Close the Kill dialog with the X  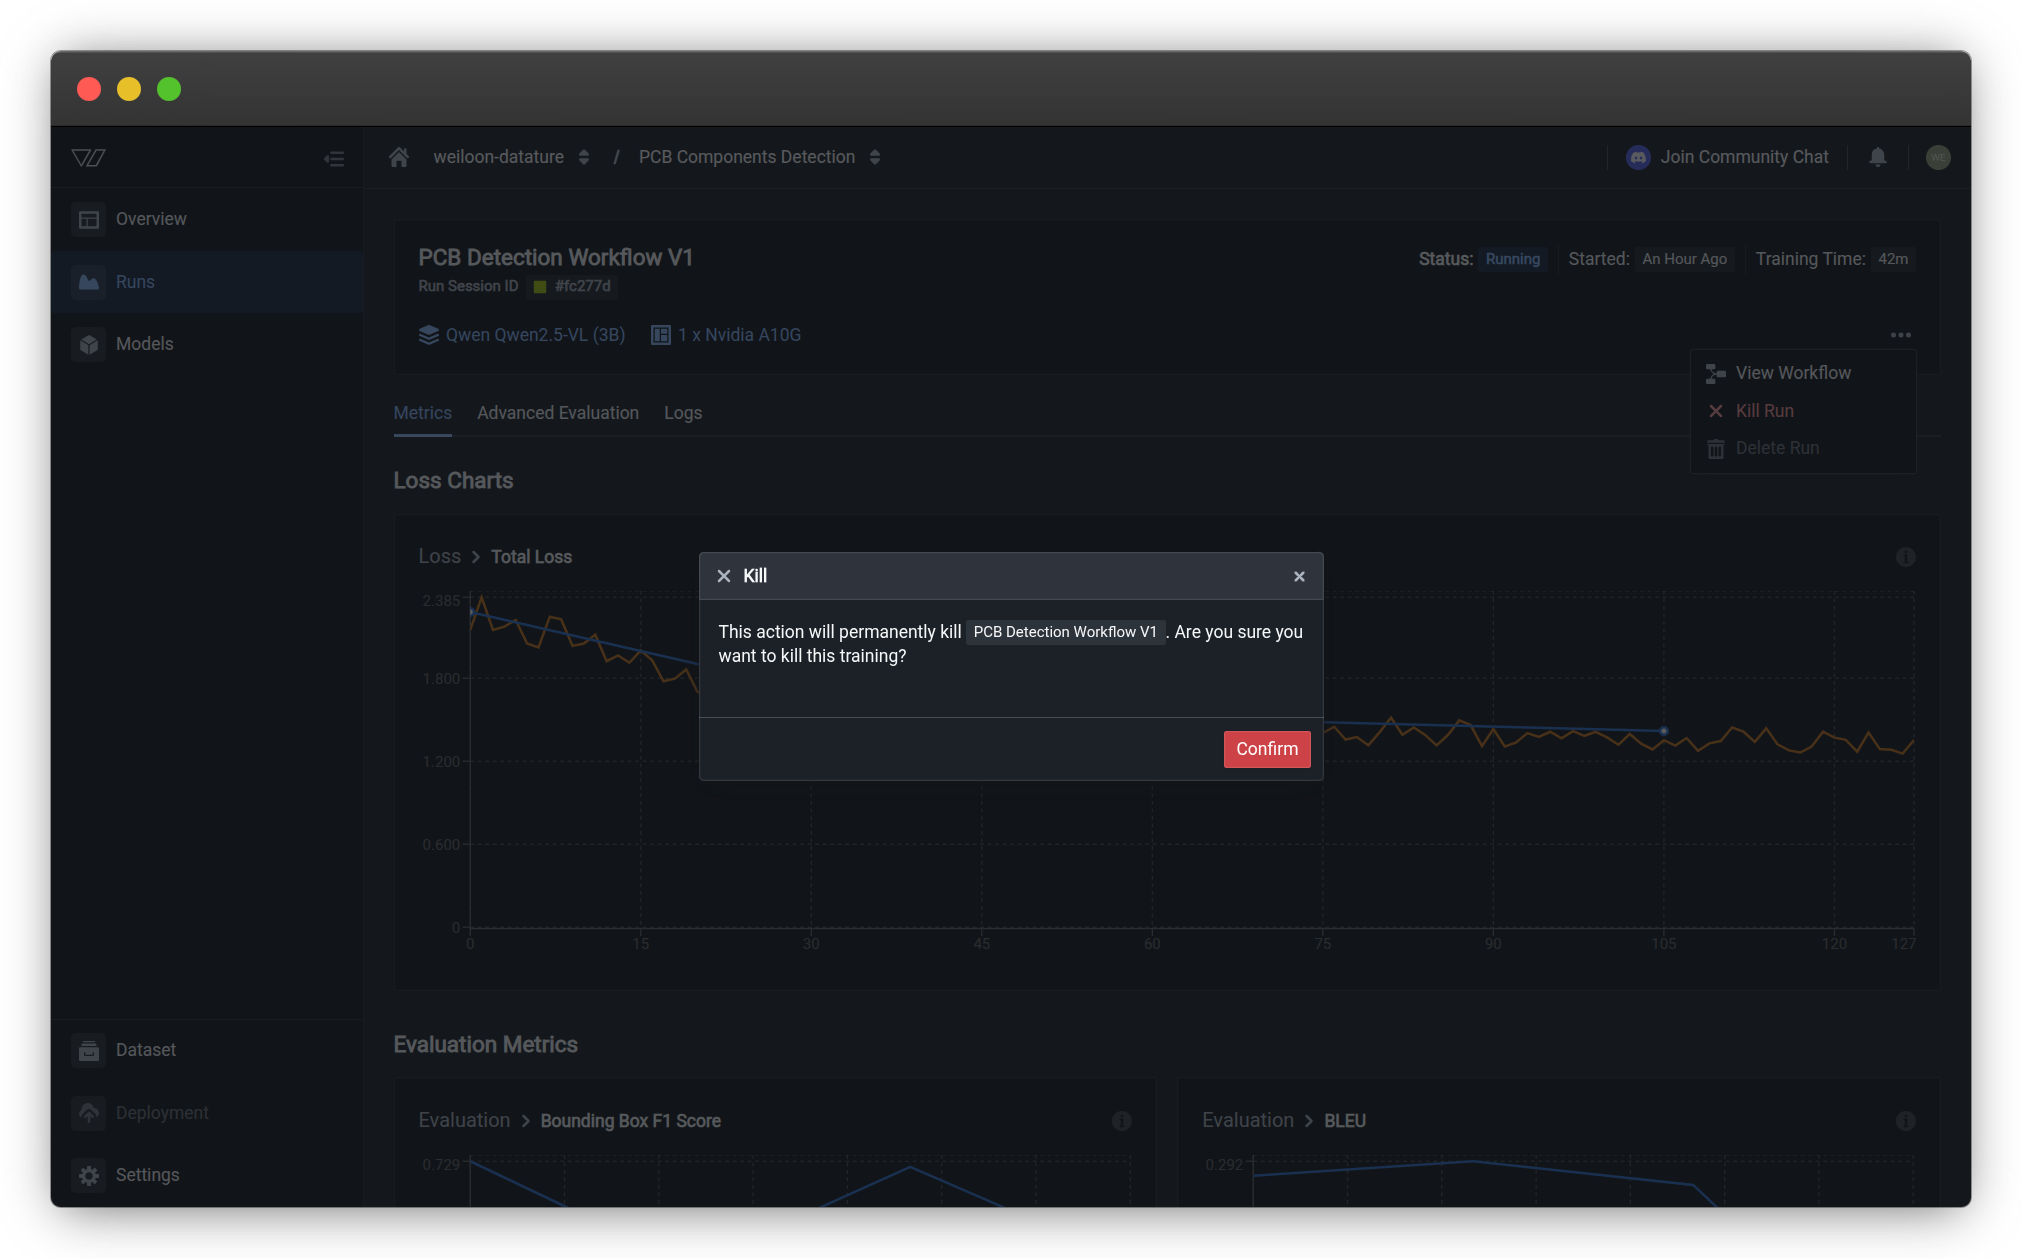pyautogui.click(x=1299, y=576)
